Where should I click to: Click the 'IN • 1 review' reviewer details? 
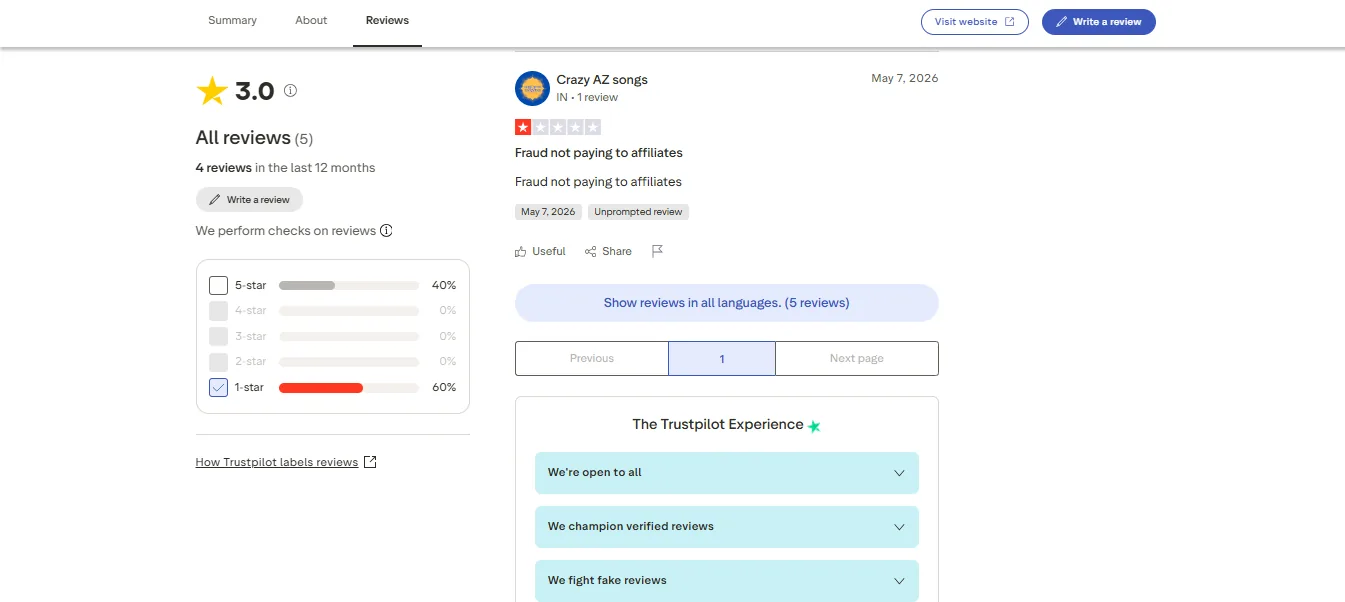click(587, 98)
